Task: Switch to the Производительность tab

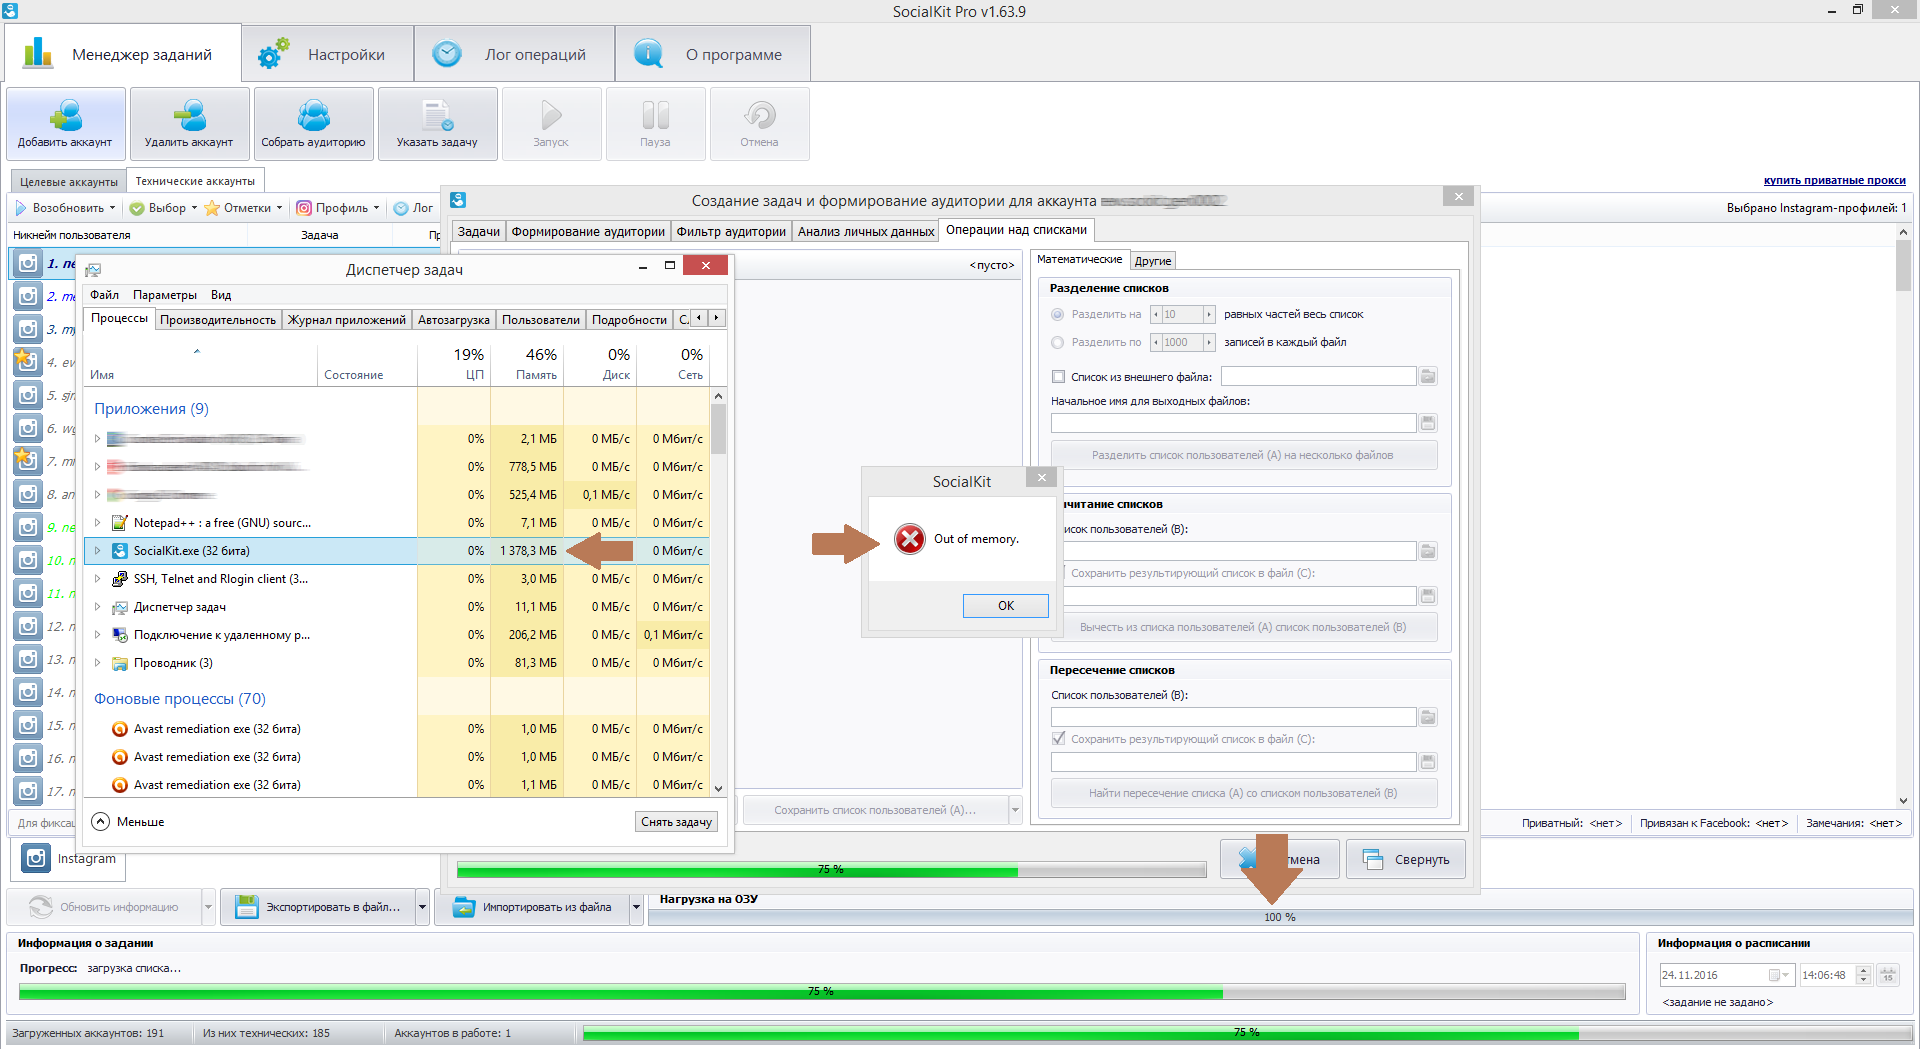Action: coord(217,320)
